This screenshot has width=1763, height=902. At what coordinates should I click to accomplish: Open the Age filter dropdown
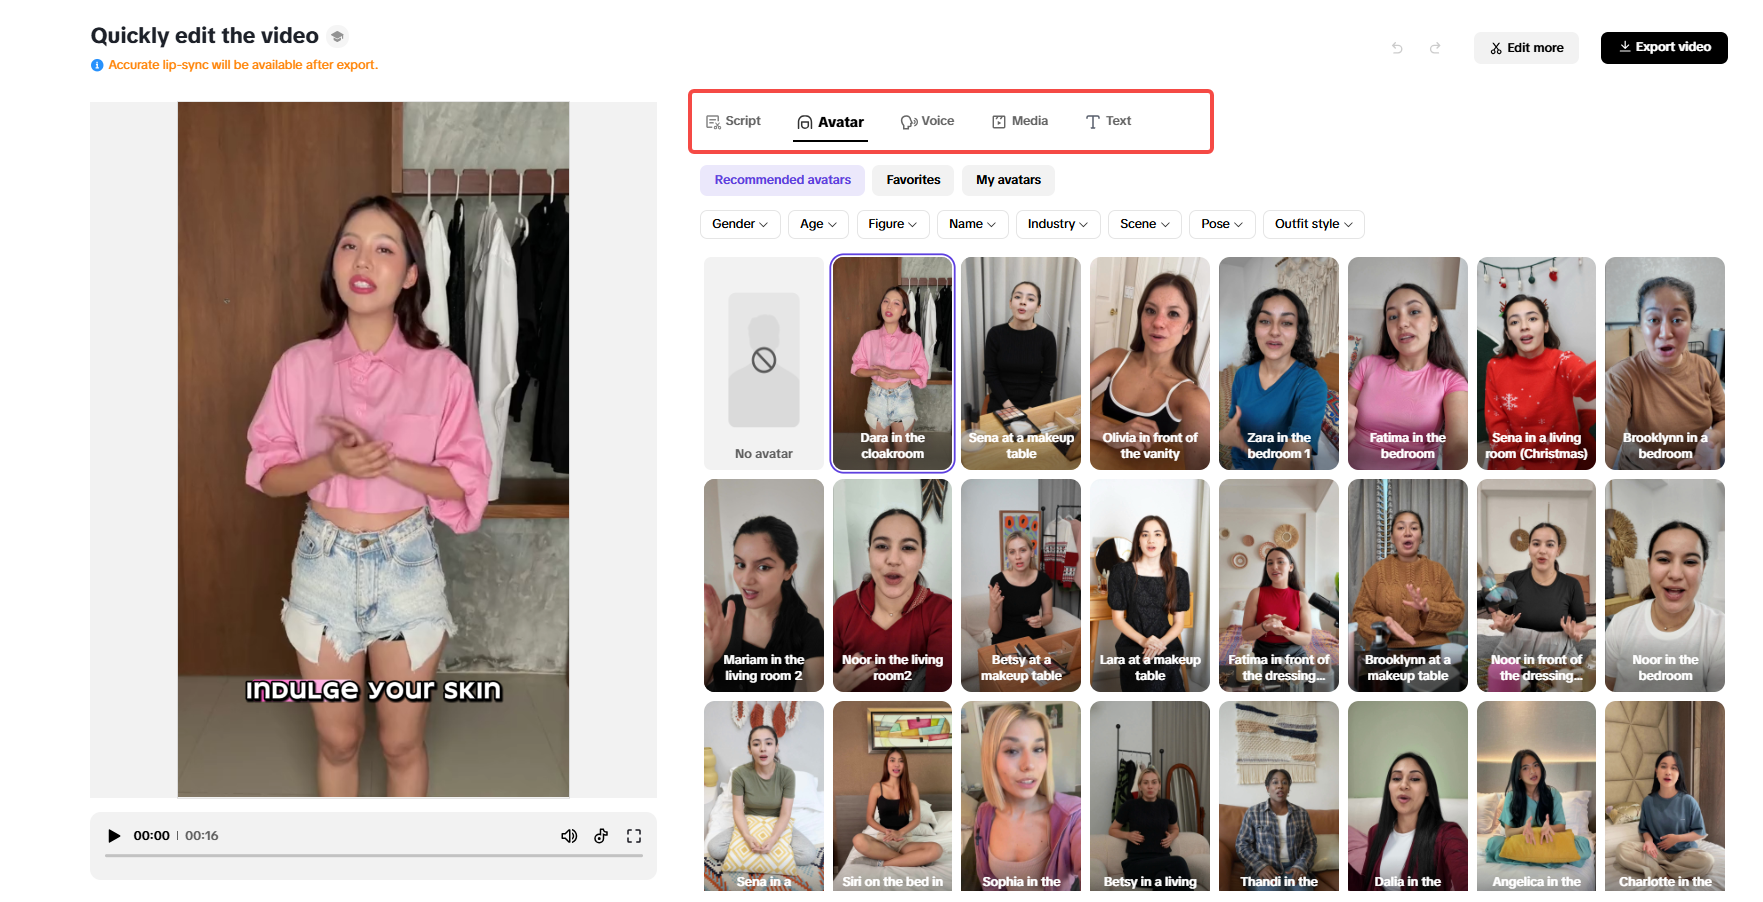coord(818,224)
